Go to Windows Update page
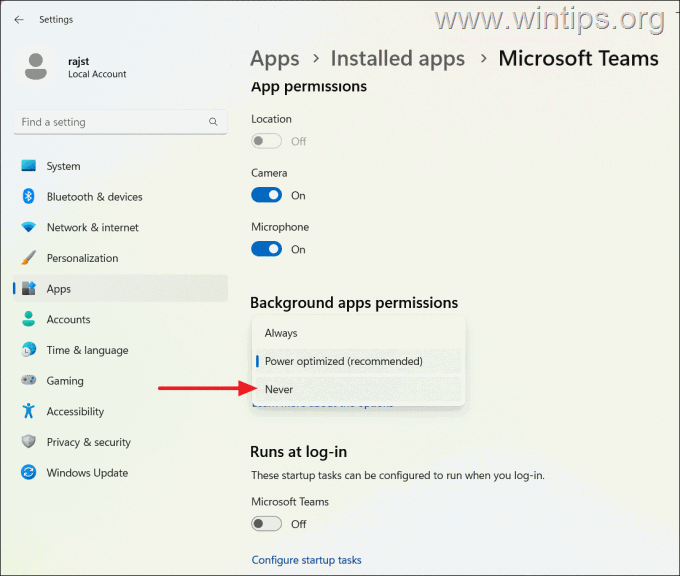 (x=120, y=472)
